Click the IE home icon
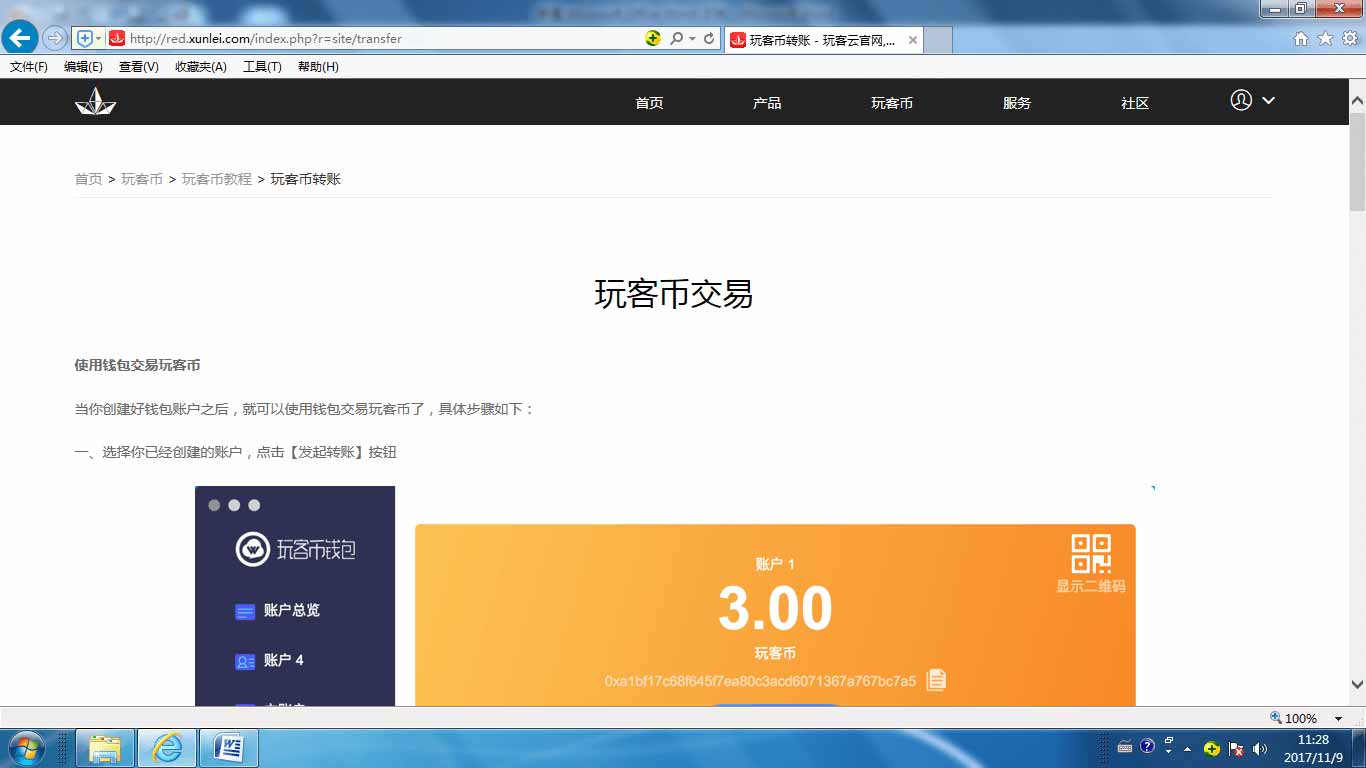 click(1300, 38)
